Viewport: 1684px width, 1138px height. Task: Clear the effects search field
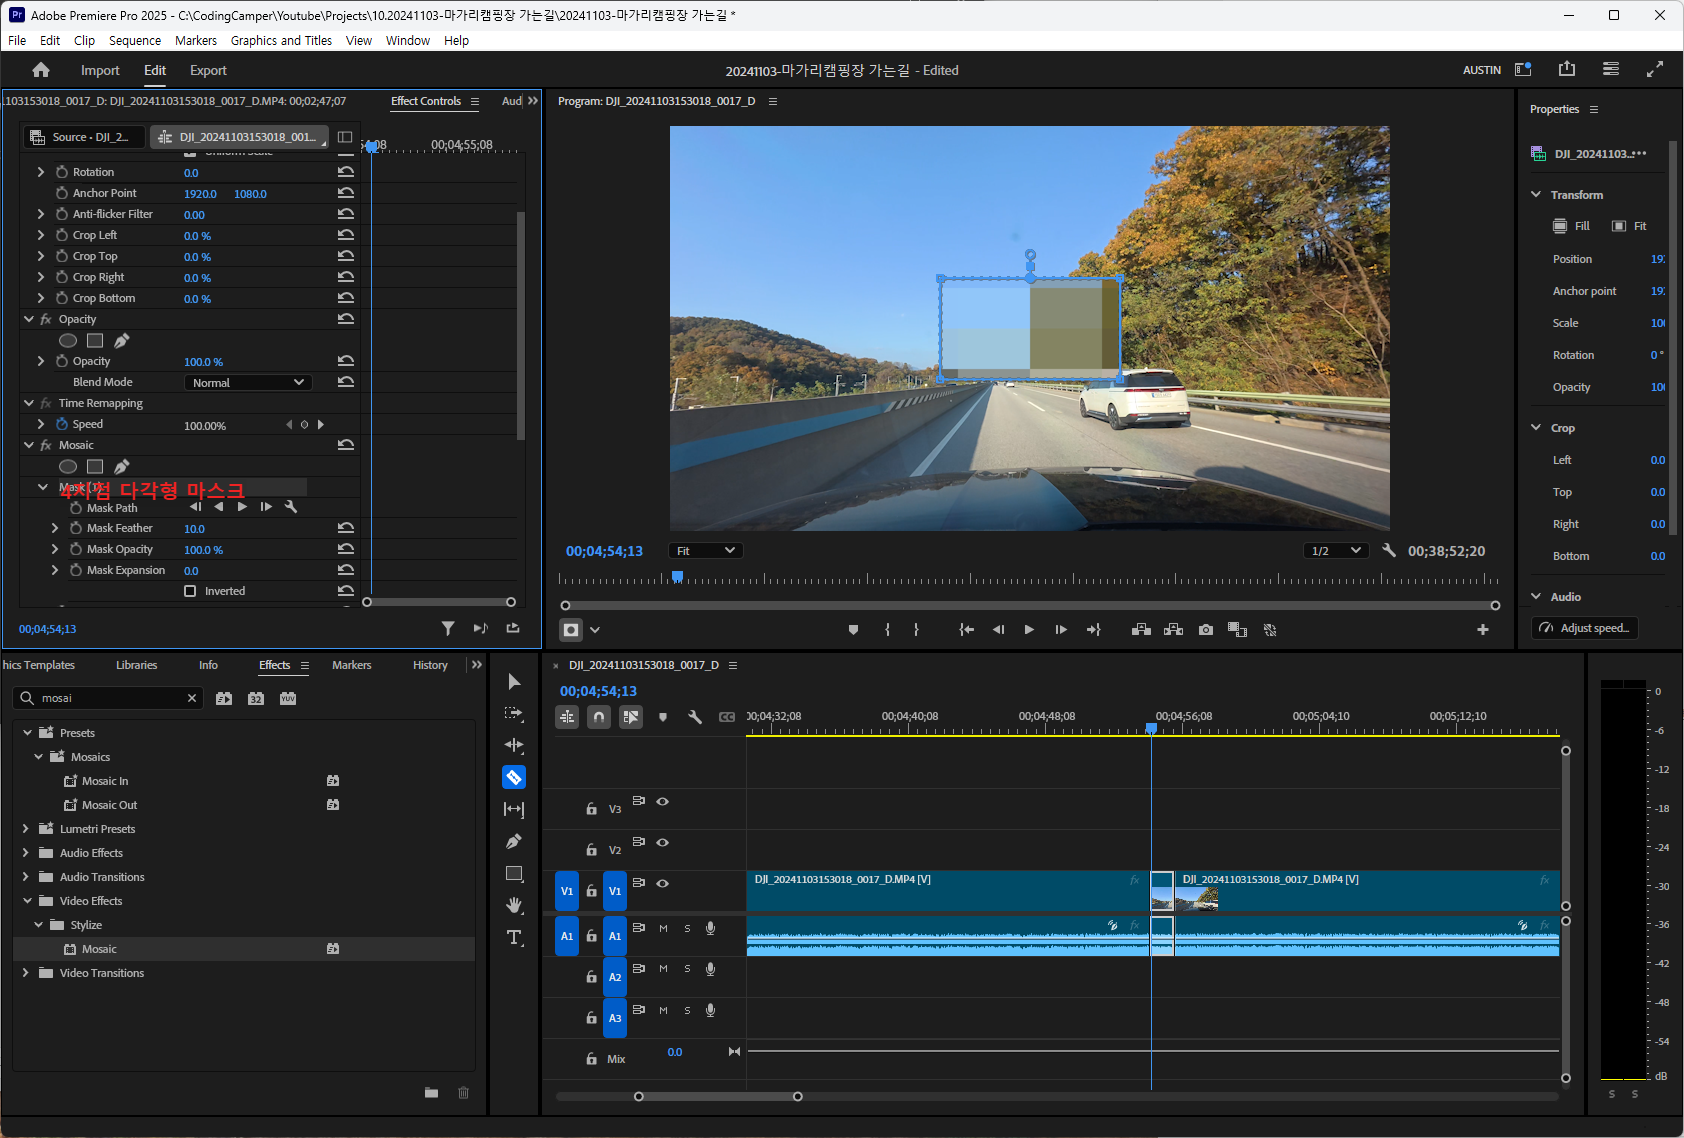pos(192,698)
